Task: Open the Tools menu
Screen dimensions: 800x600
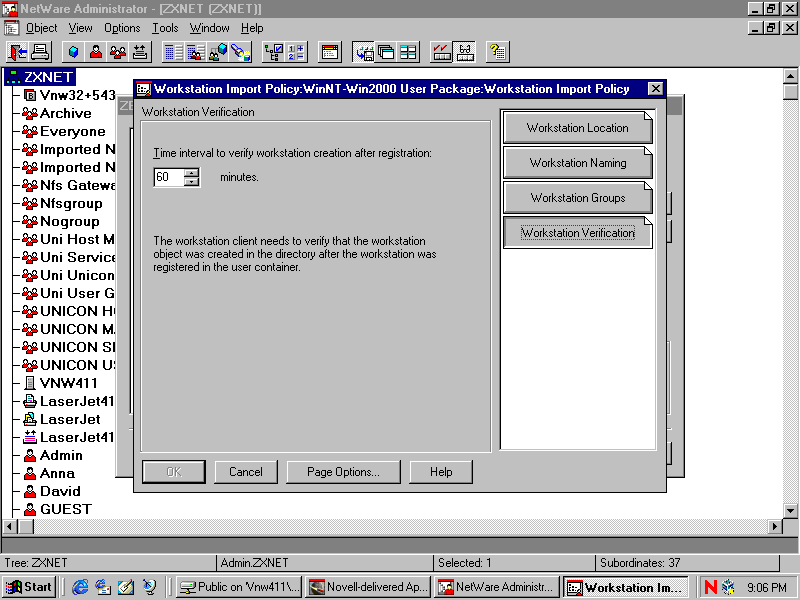Action: click(x=165, y=28)
